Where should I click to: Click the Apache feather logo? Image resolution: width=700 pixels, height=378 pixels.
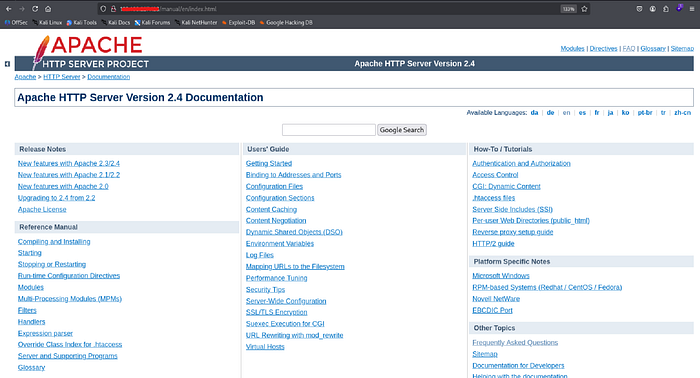(x=41, y=53)
